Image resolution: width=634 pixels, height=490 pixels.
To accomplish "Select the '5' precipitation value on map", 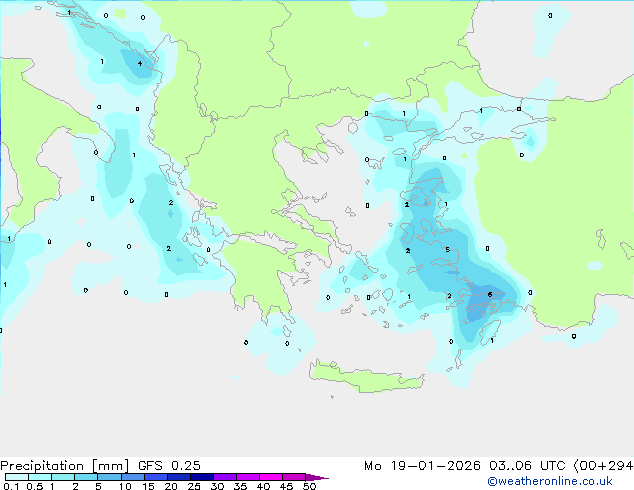I will tap(447, 249).
